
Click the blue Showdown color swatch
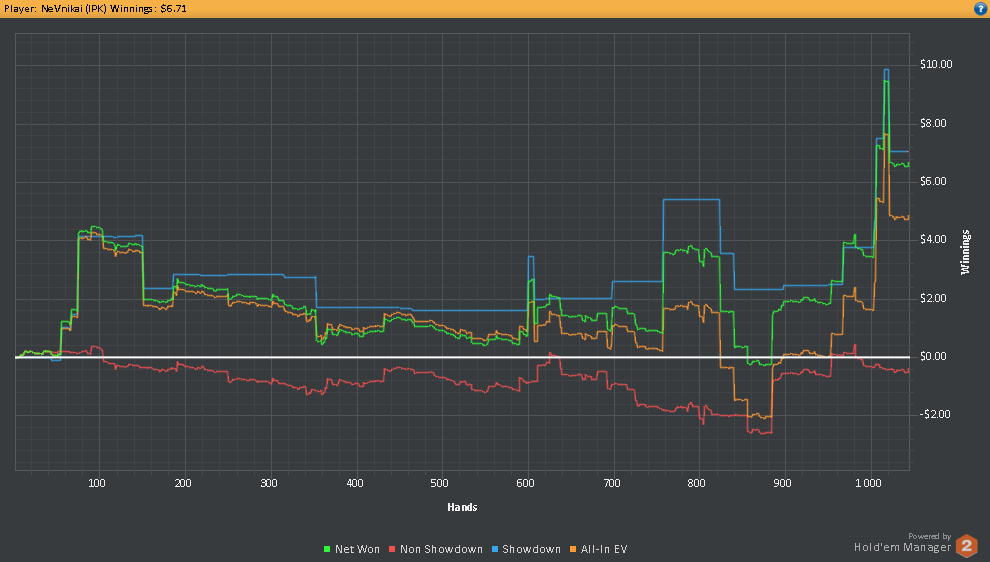coord(495,549)
